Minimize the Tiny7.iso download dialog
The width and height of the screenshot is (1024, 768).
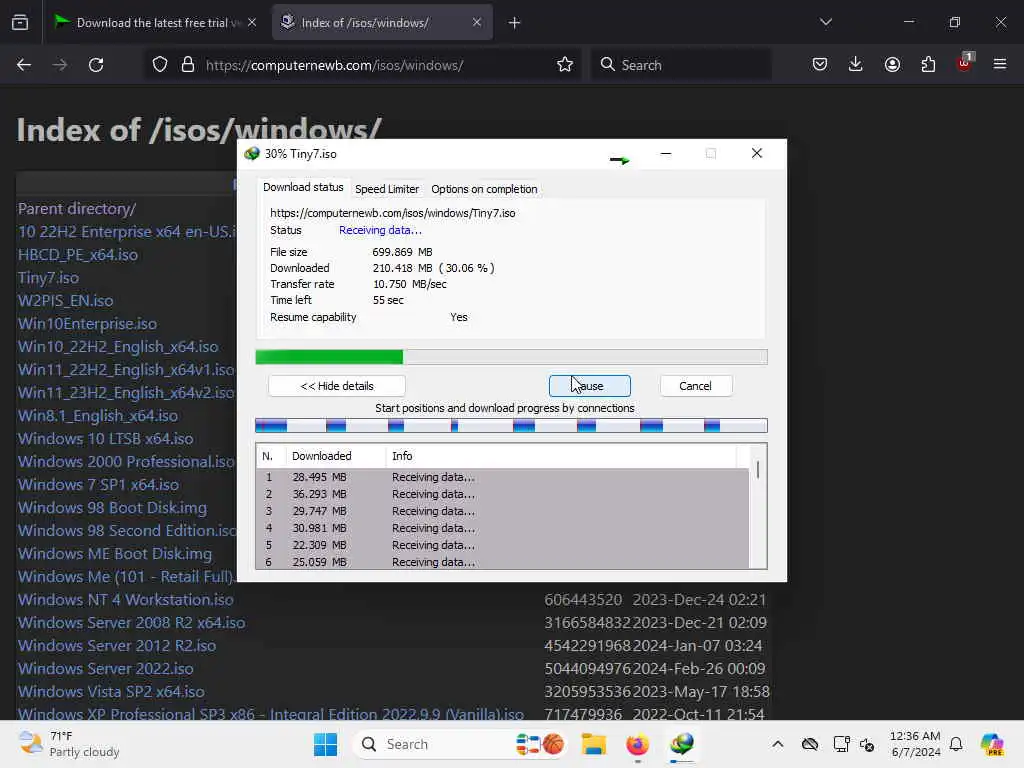(665, 153)
